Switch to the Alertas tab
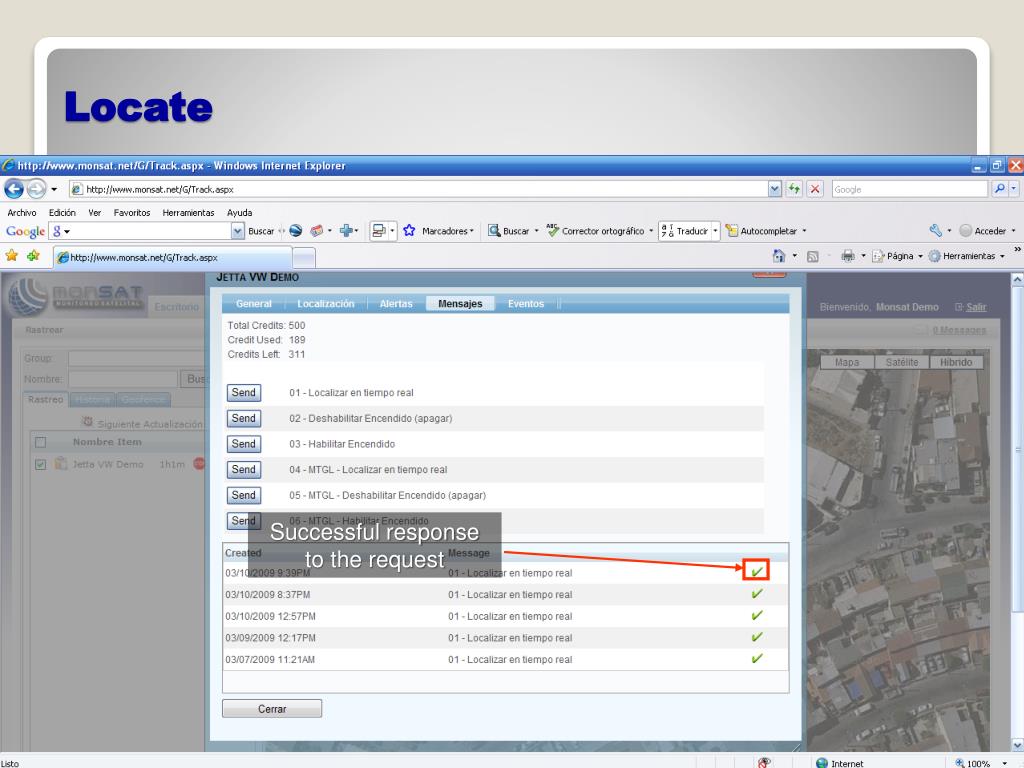 coord(396,304)
